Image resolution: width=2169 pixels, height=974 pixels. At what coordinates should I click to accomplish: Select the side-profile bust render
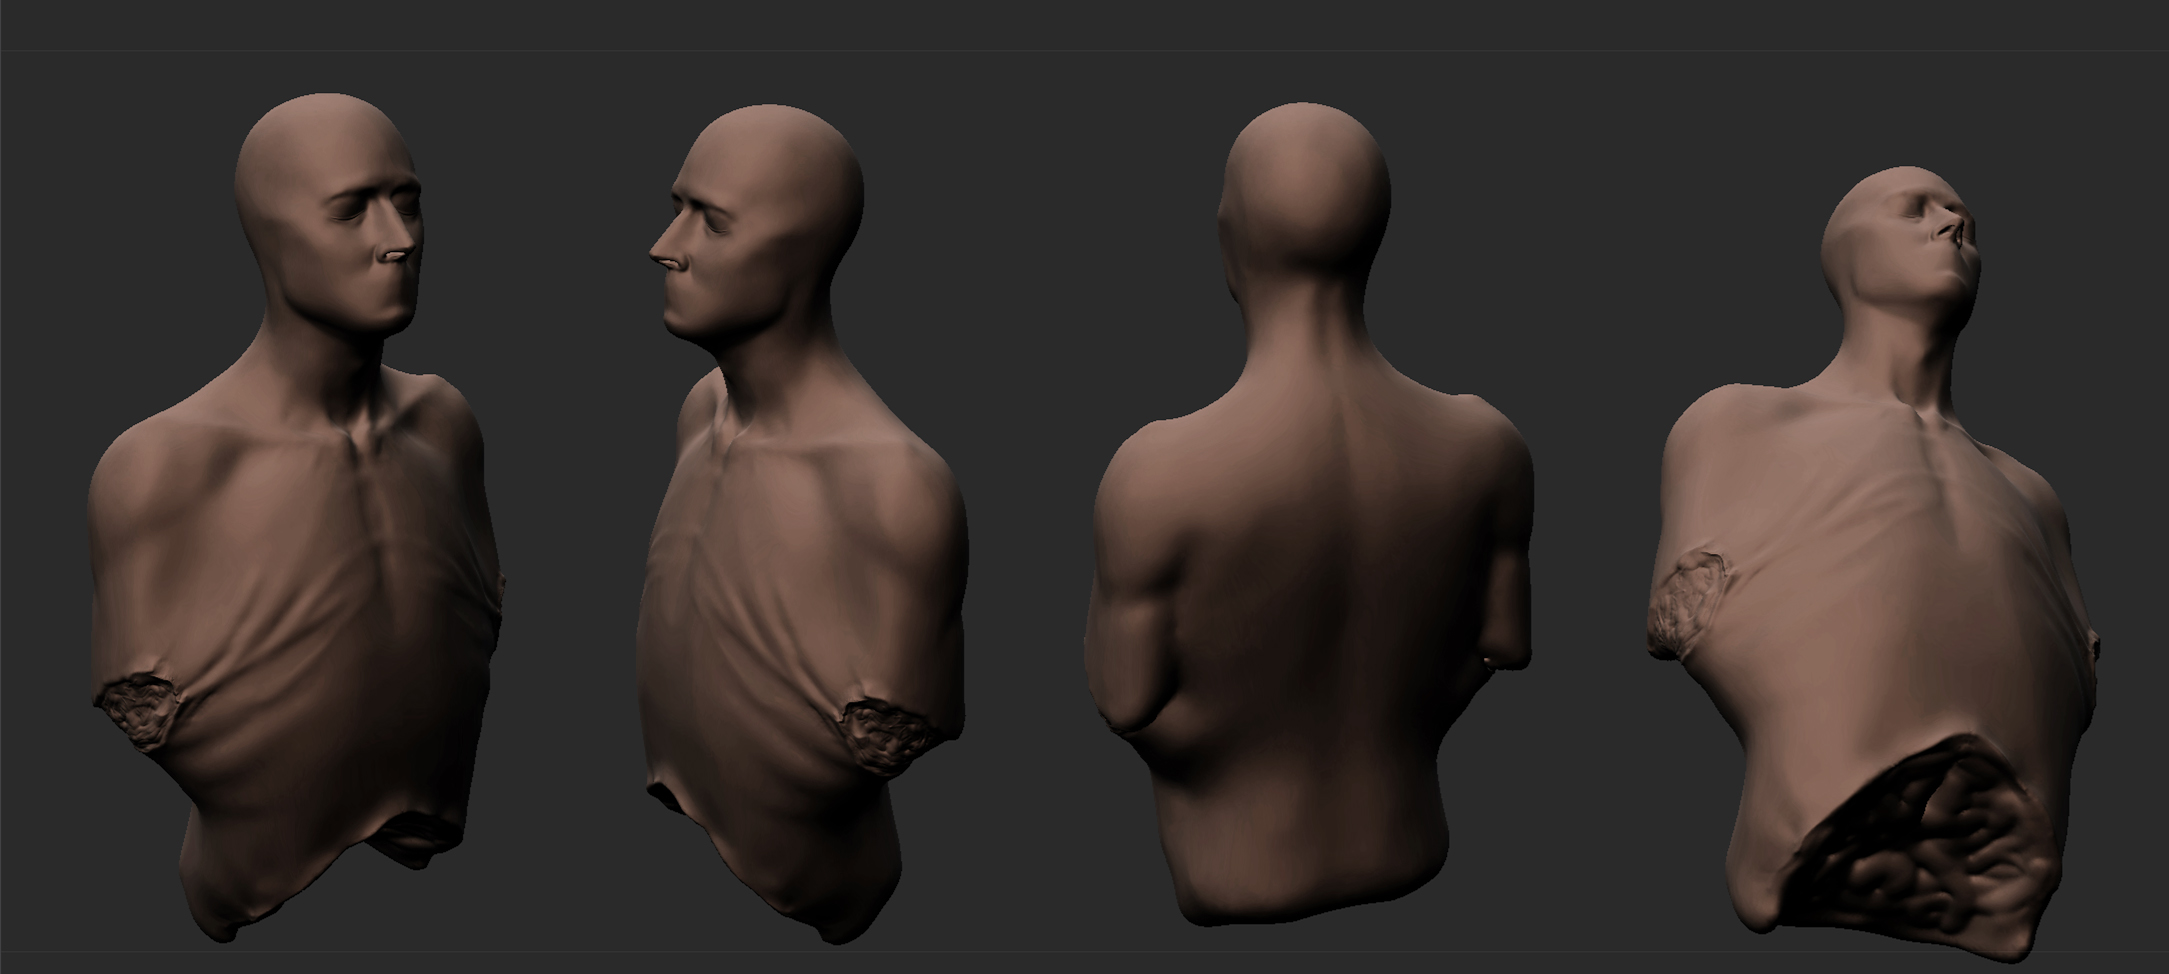(x=803, y=525)
